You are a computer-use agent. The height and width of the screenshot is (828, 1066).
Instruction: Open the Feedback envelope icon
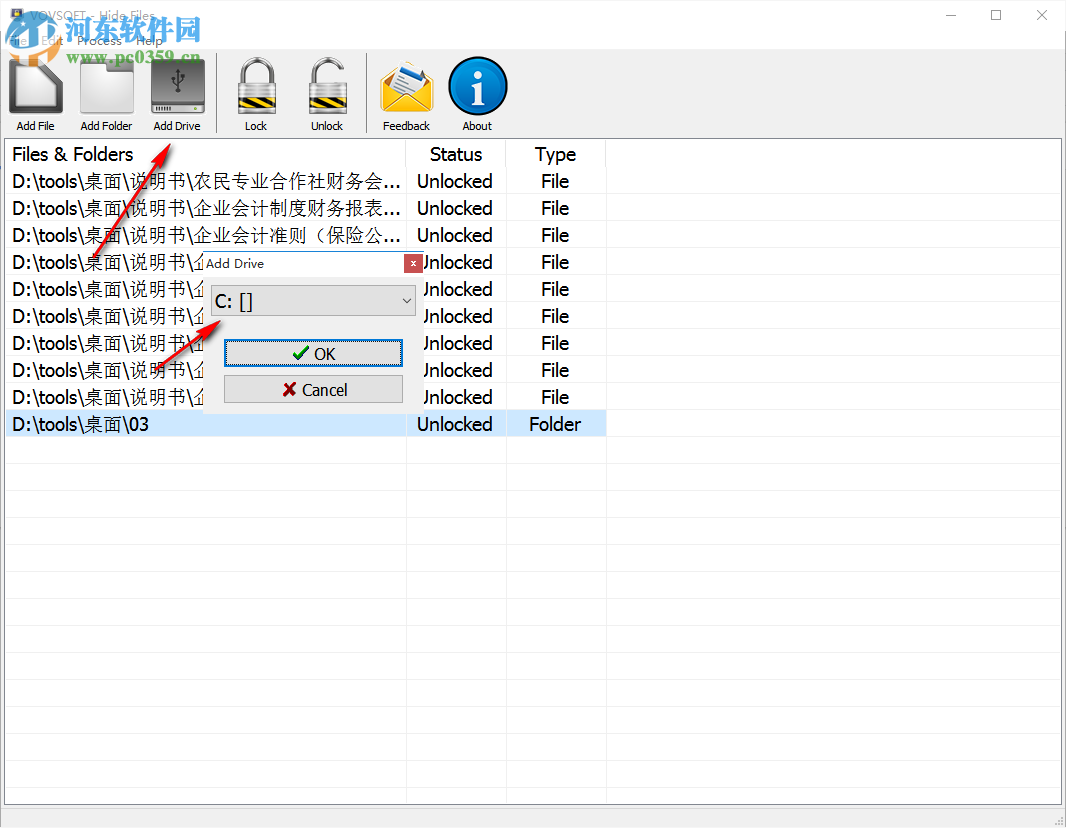[406, 86]
